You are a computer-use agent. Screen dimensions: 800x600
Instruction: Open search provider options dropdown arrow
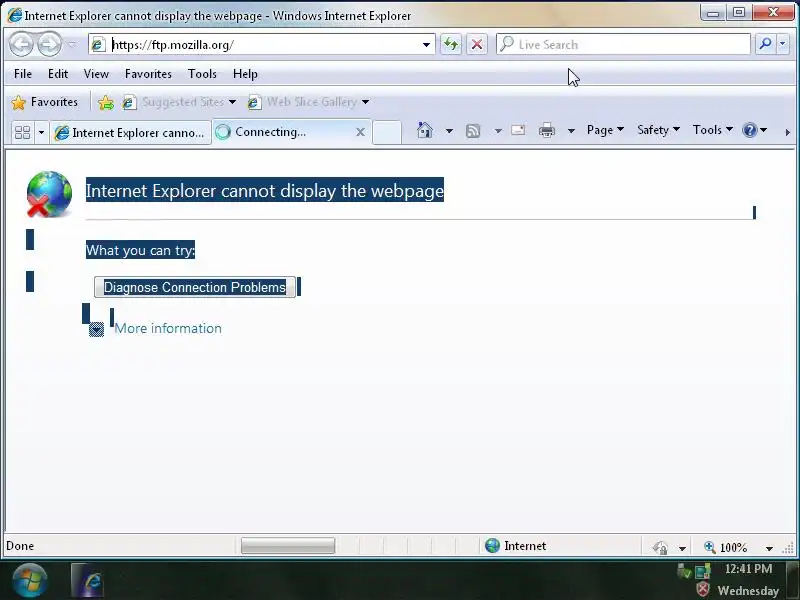(x=783, y=44)
